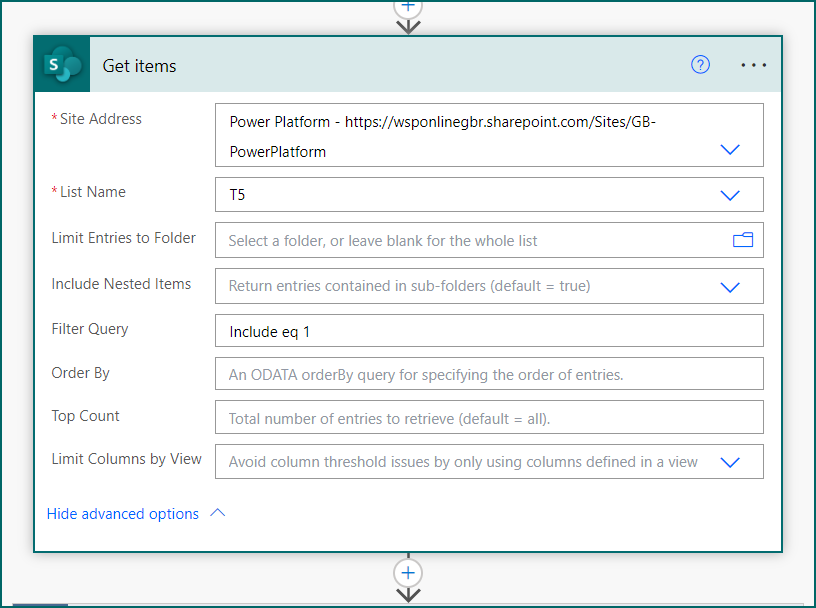Viewport: 816px width, 608px height.
Task: Expand the Include Nested Items dropdown arrow
Action: (730, 287)
